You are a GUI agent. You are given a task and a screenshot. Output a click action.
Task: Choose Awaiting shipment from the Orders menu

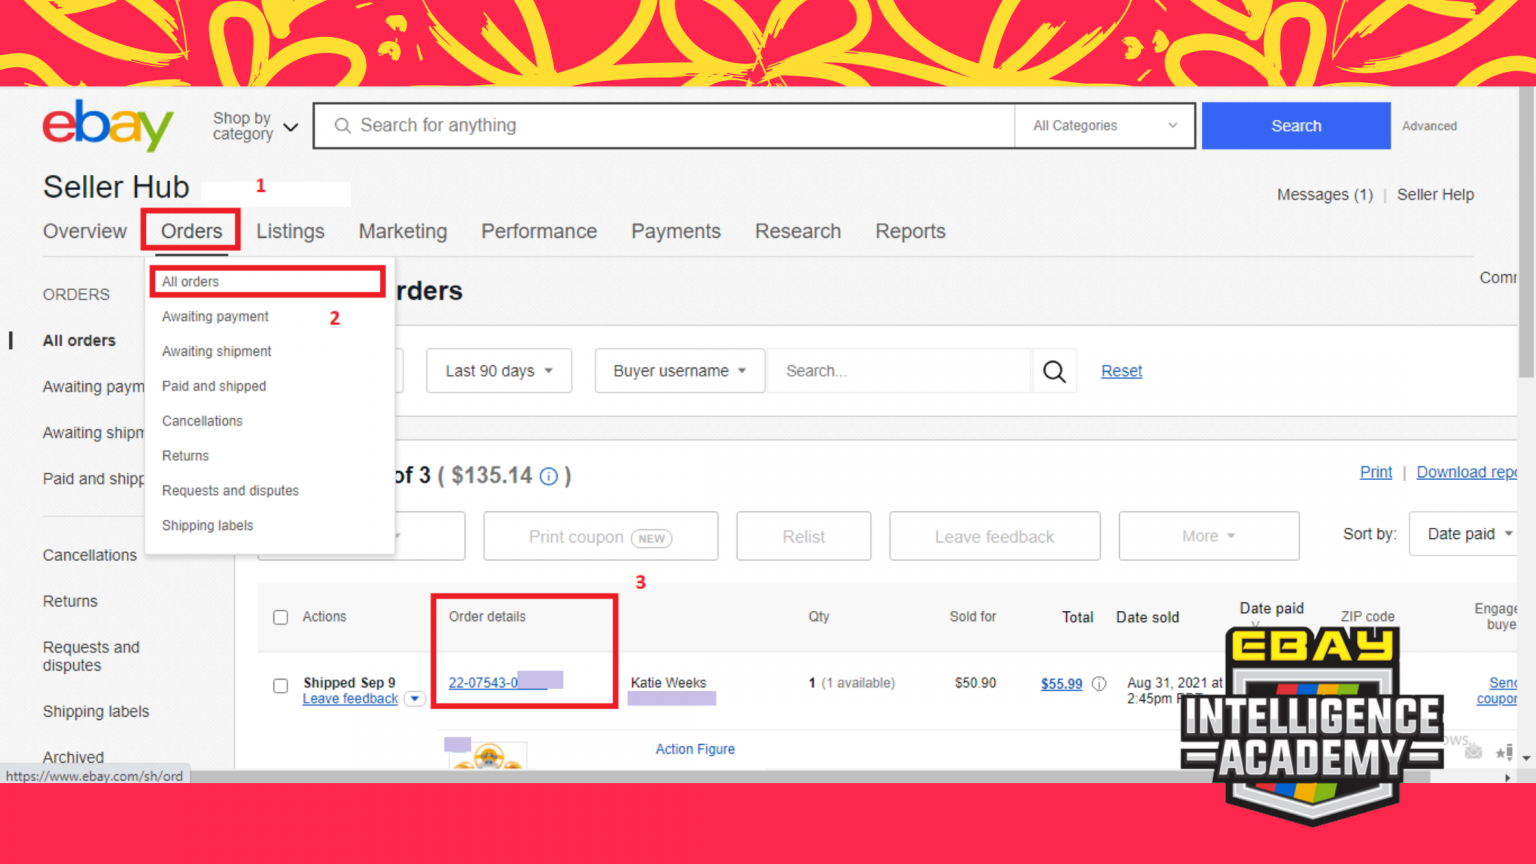pyautogui.click(x=216, y=352)
